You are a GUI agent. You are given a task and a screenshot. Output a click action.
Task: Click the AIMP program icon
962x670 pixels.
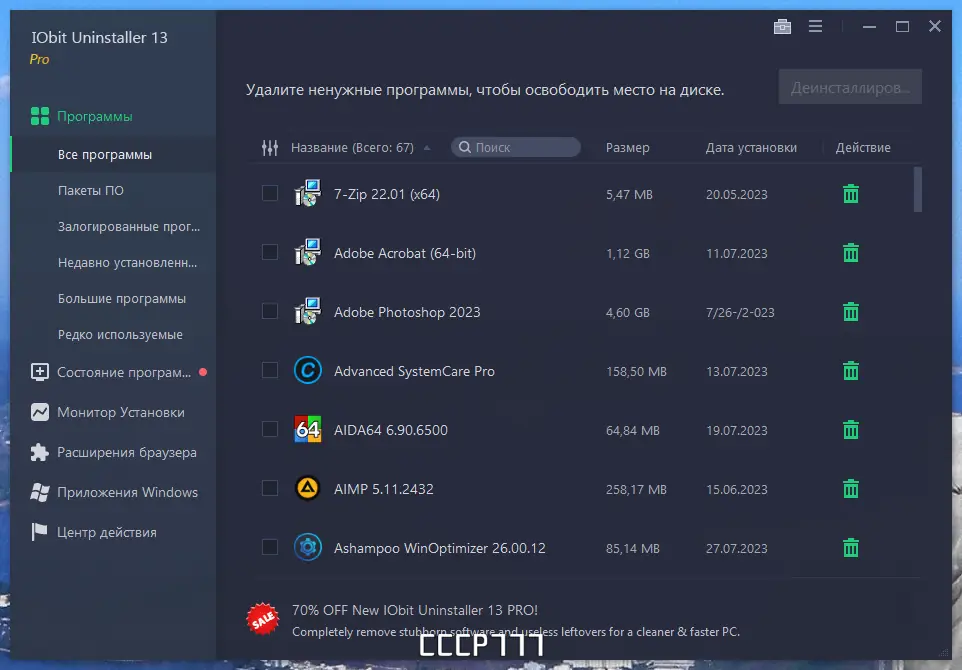[307, 488]
